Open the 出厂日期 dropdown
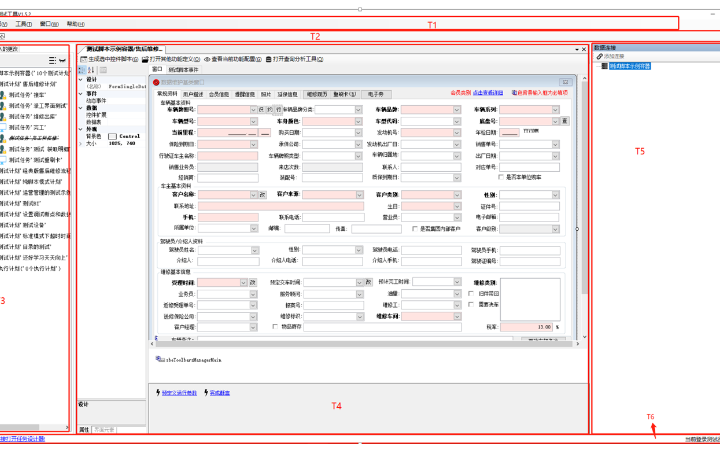The width and height of the screenshot is (720, 450). (556, 156)
